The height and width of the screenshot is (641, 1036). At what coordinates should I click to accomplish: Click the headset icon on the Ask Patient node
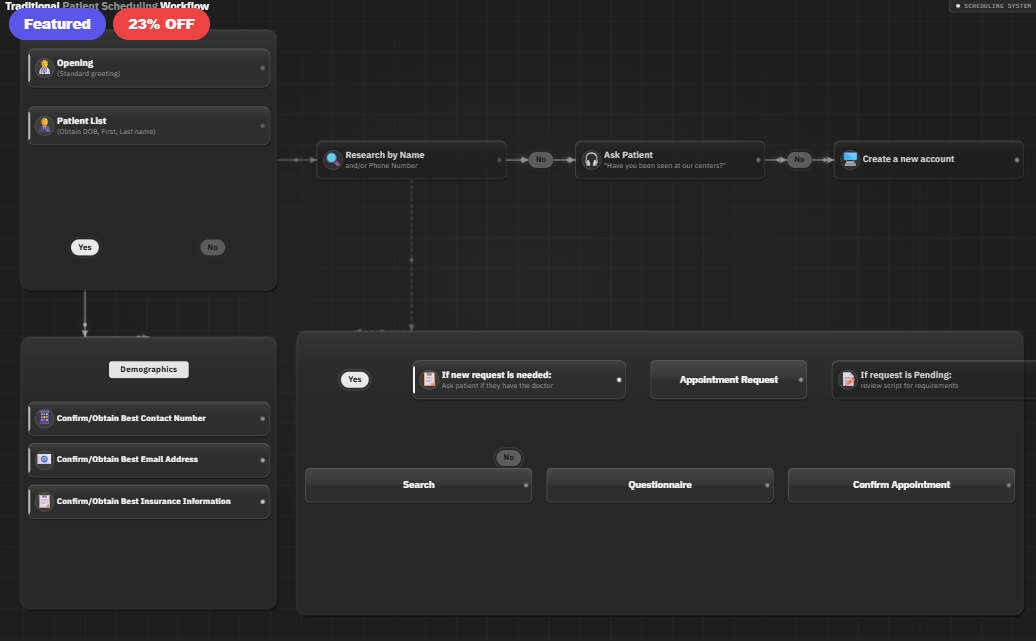(x=590, y=159)
